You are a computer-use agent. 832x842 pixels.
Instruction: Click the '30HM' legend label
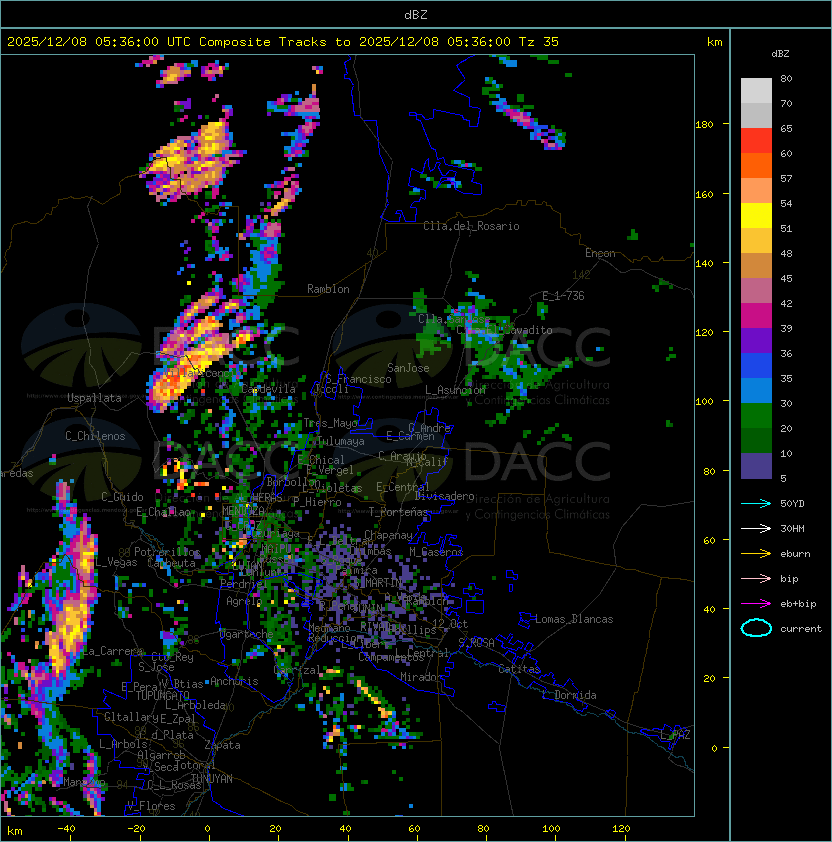[x=792, y=528]
